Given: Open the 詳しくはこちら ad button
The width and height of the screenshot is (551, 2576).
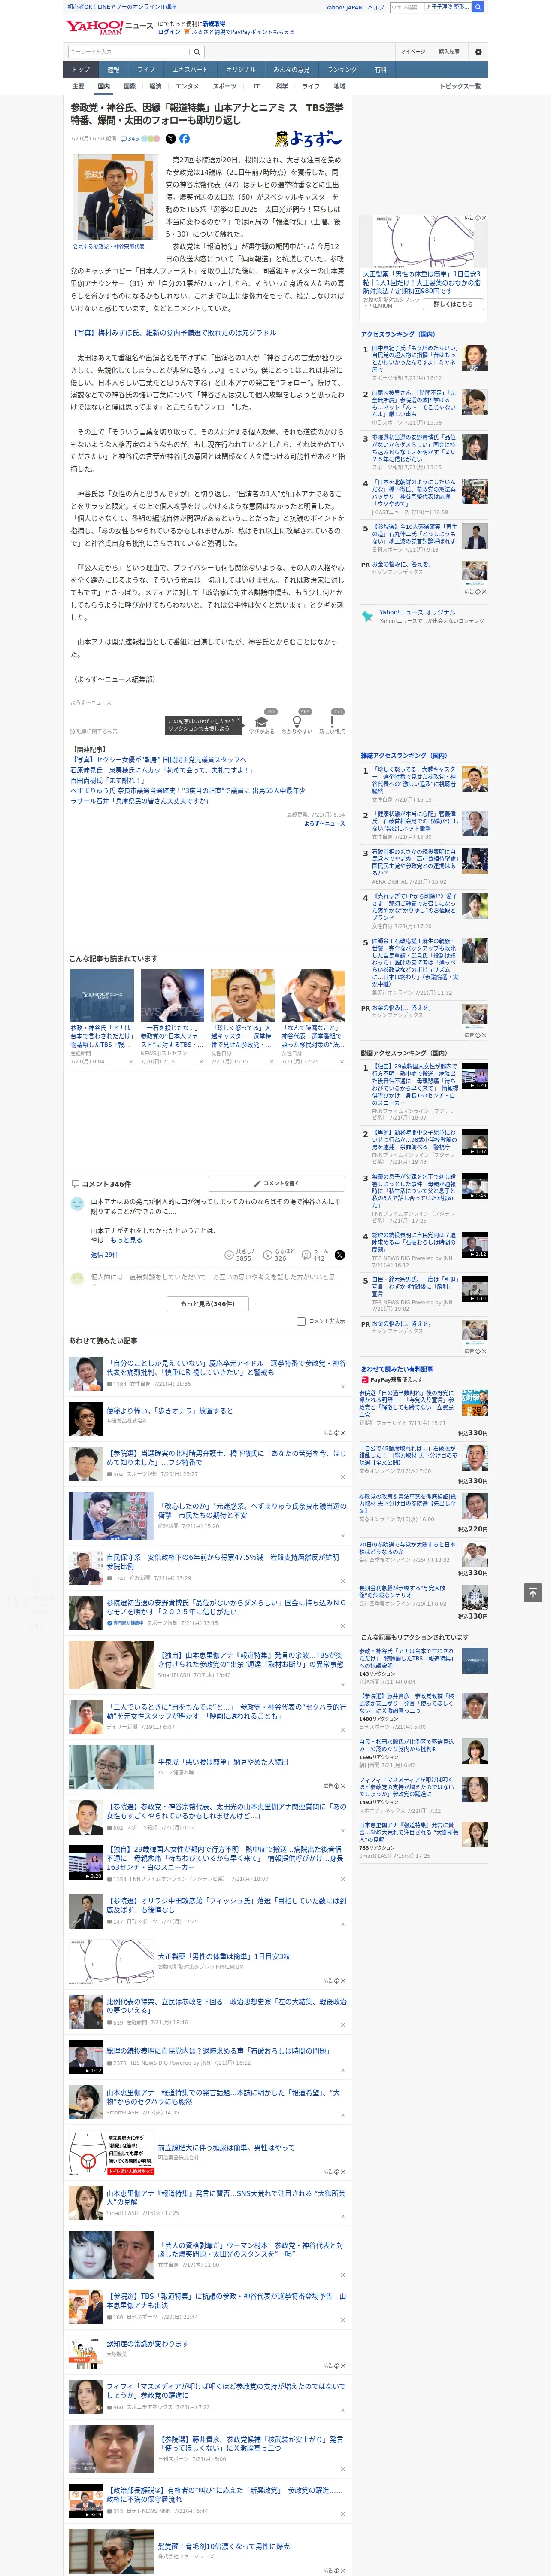Looking at the screenshot, I should (x=454, y=304).
